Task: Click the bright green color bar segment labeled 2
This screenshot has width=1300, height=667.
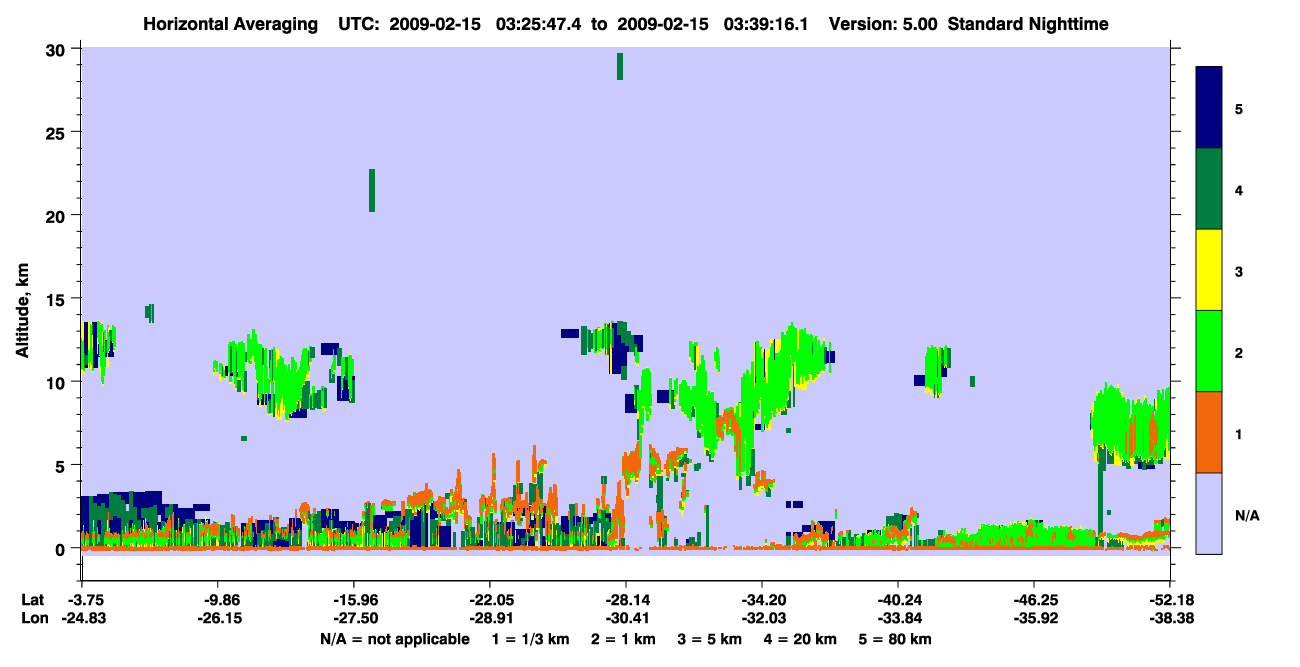Action: tap(1209, 351)
